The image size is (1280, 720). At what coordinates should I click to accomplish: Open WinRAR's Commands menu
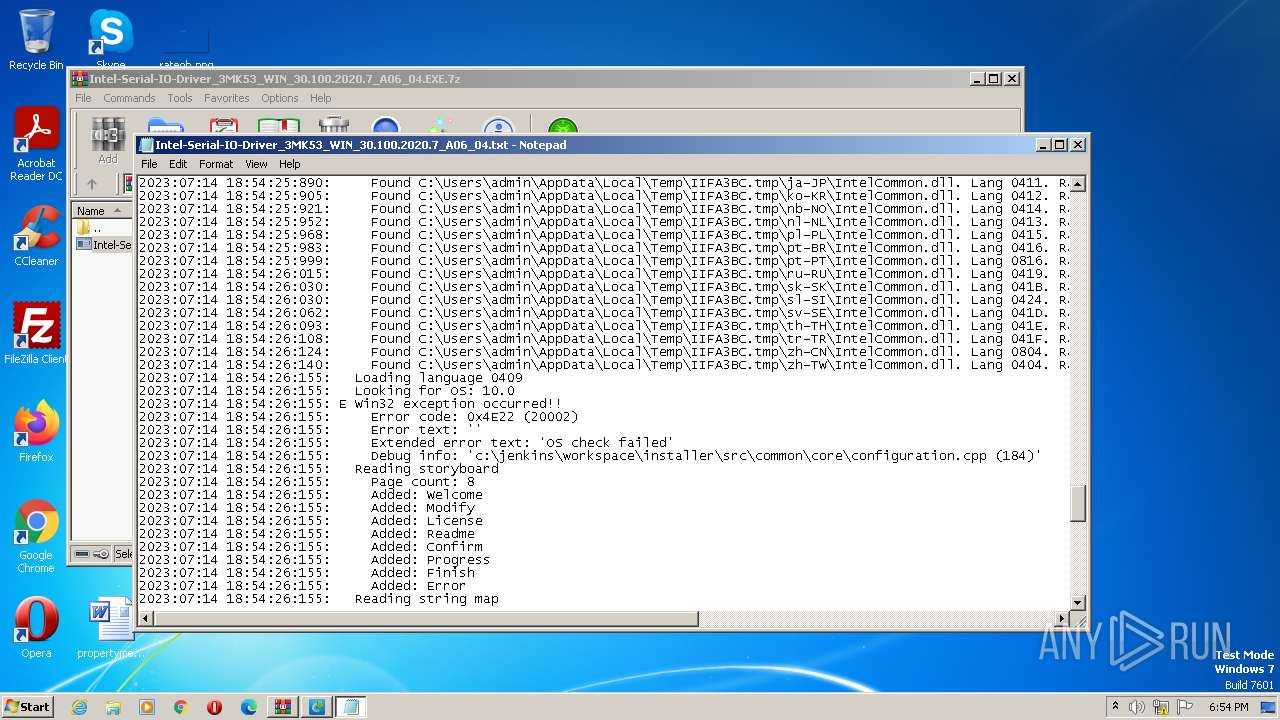pos(129,98)
